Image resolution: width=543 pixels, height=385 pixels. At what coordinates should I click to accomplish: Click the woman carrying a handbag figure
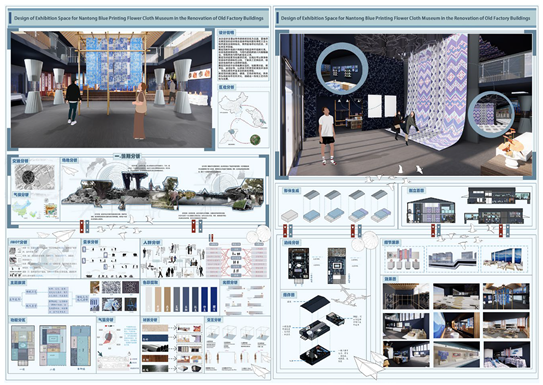tap(140, 111)
